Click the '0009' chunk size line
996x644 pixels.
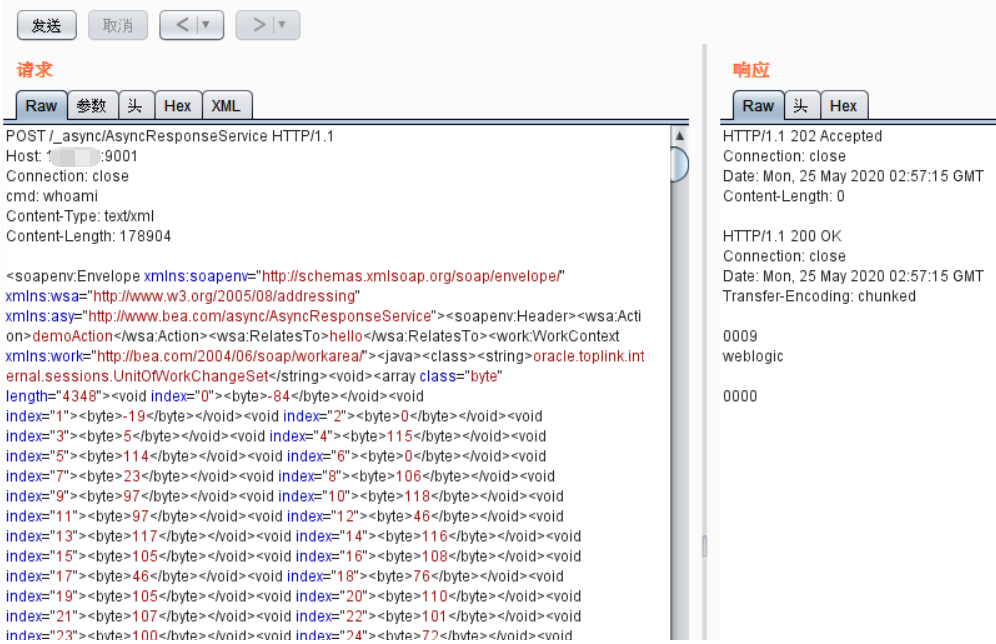pyautogui.click(x=740, y=337)
